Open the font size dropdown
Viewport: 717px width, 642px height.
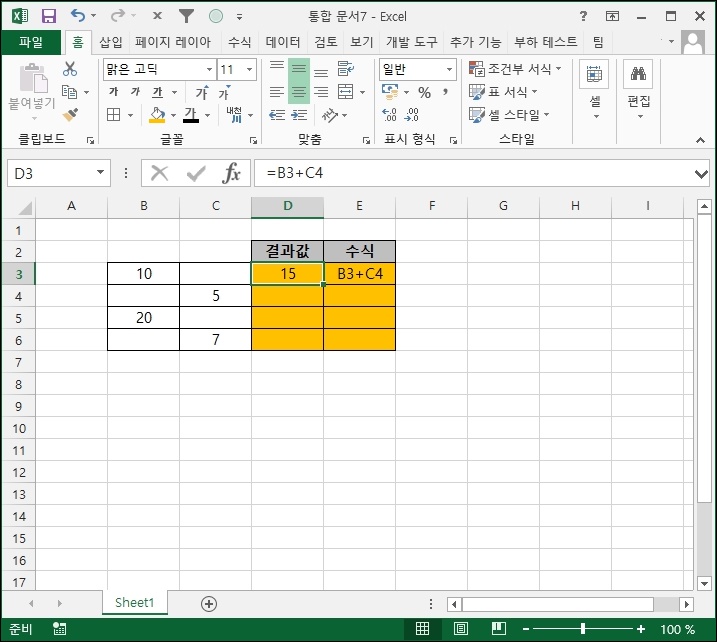[x=250, y=70]
